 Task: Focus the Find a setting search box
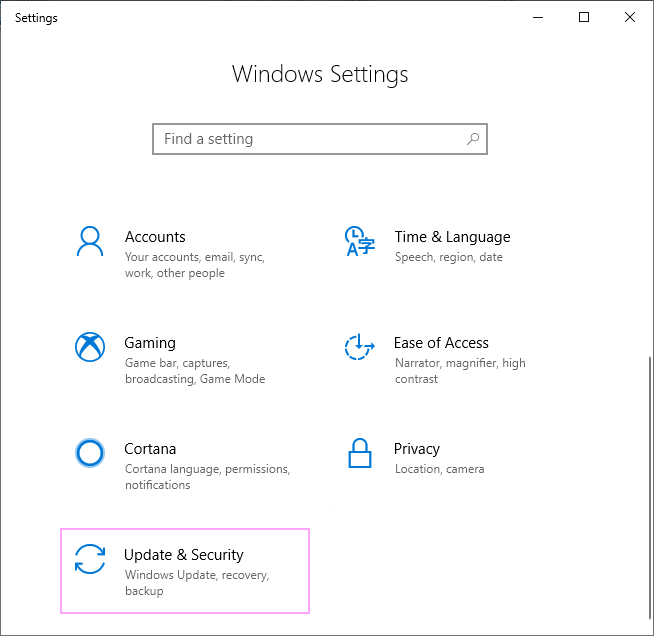point(320,139)
